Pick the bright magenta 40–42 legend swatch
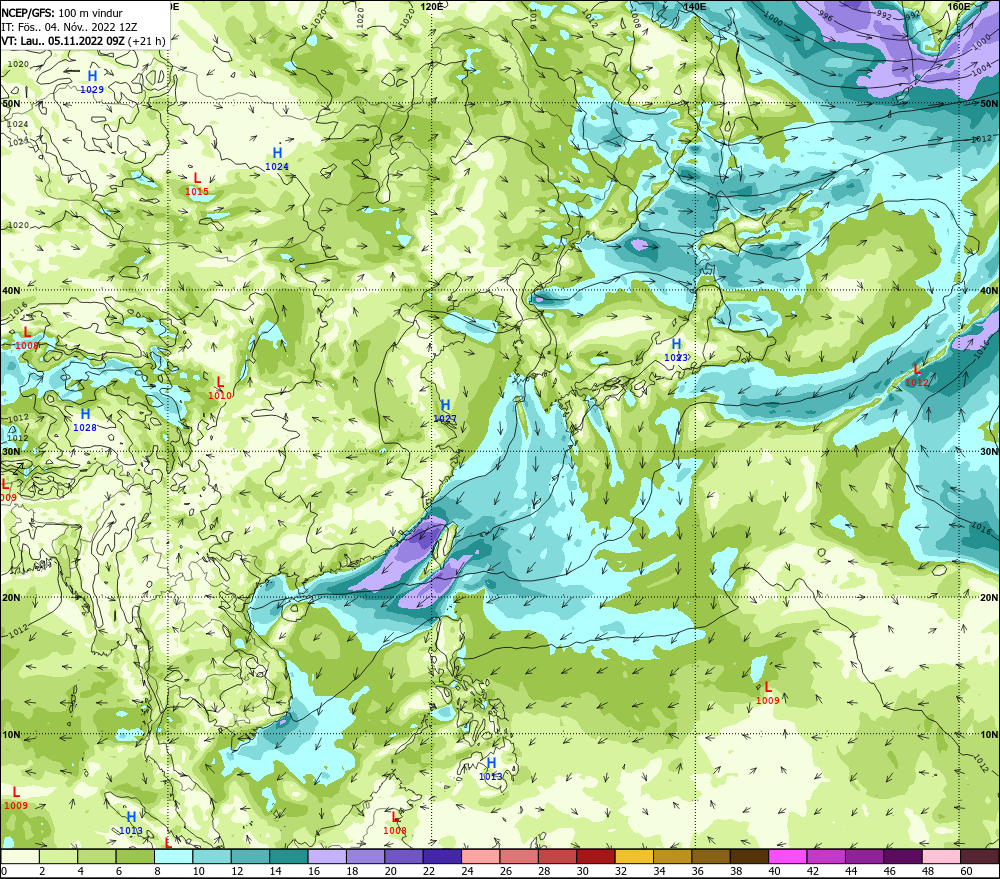This screenshot has height=879, width=1000. [788, 856]
